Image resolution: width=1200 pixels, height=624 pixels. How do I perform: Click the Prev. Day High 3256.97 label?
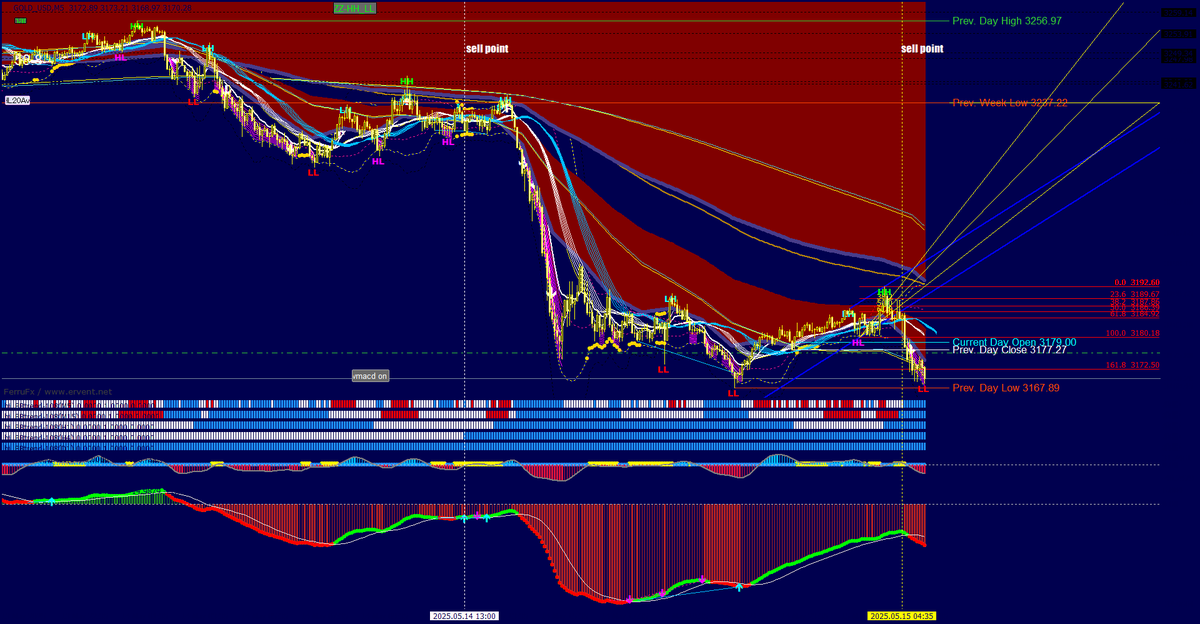click(x=1005, y=21)
